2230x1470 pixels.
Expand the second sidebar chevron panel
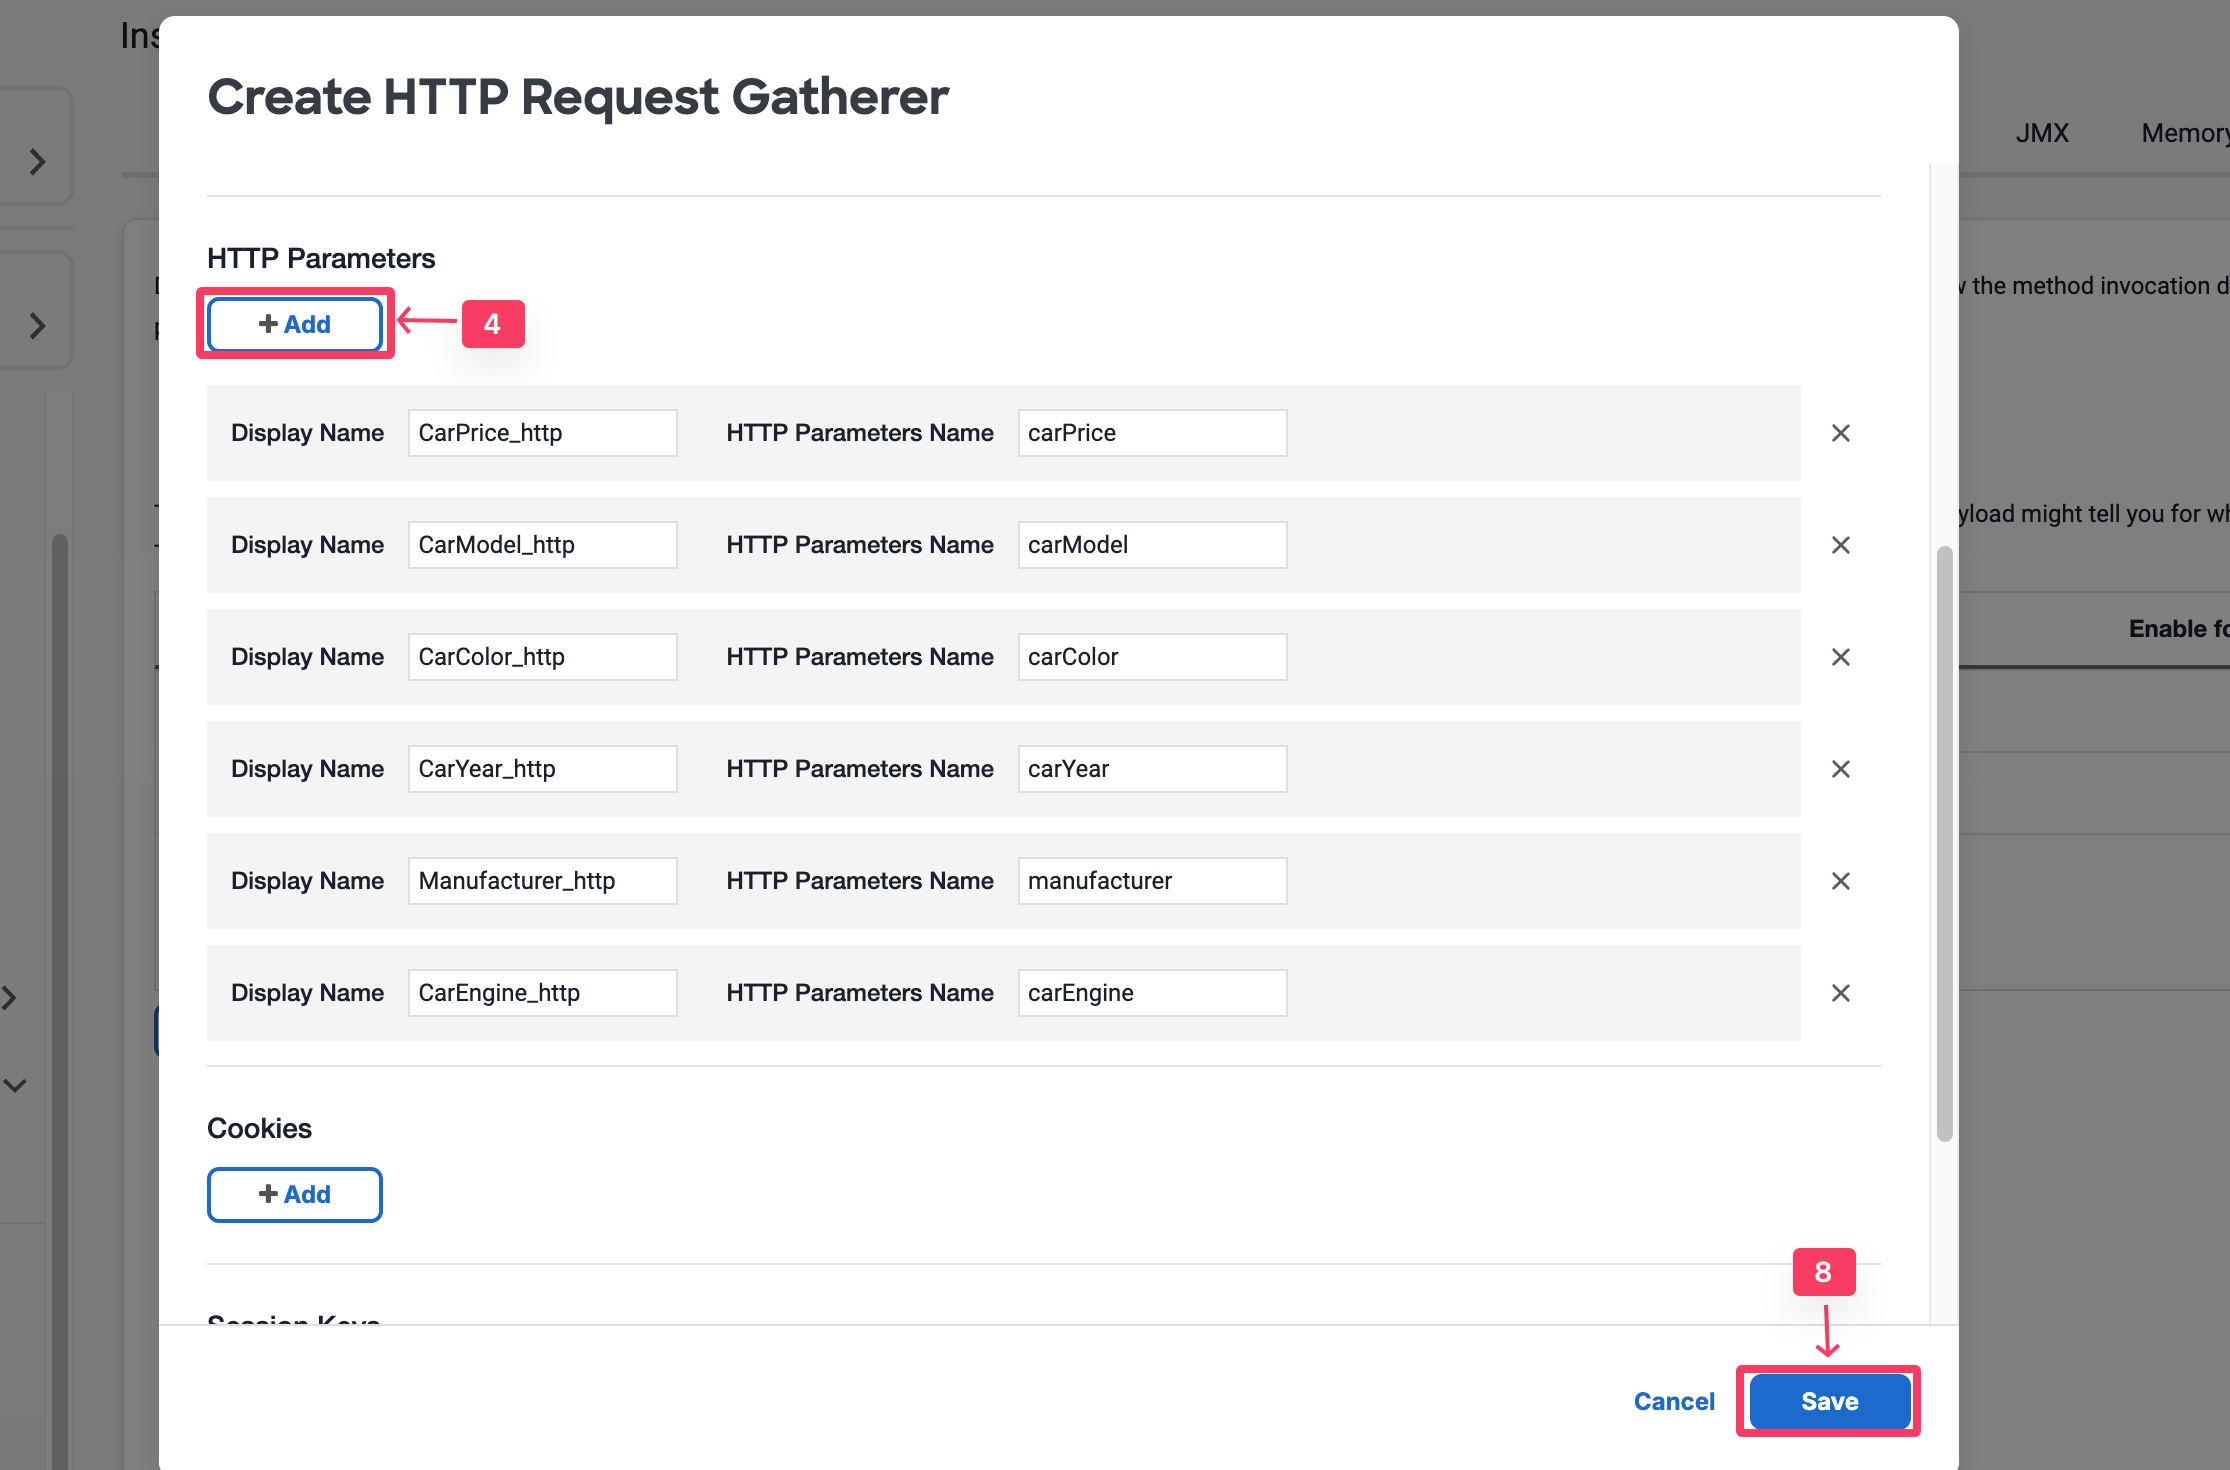(37, 326)
